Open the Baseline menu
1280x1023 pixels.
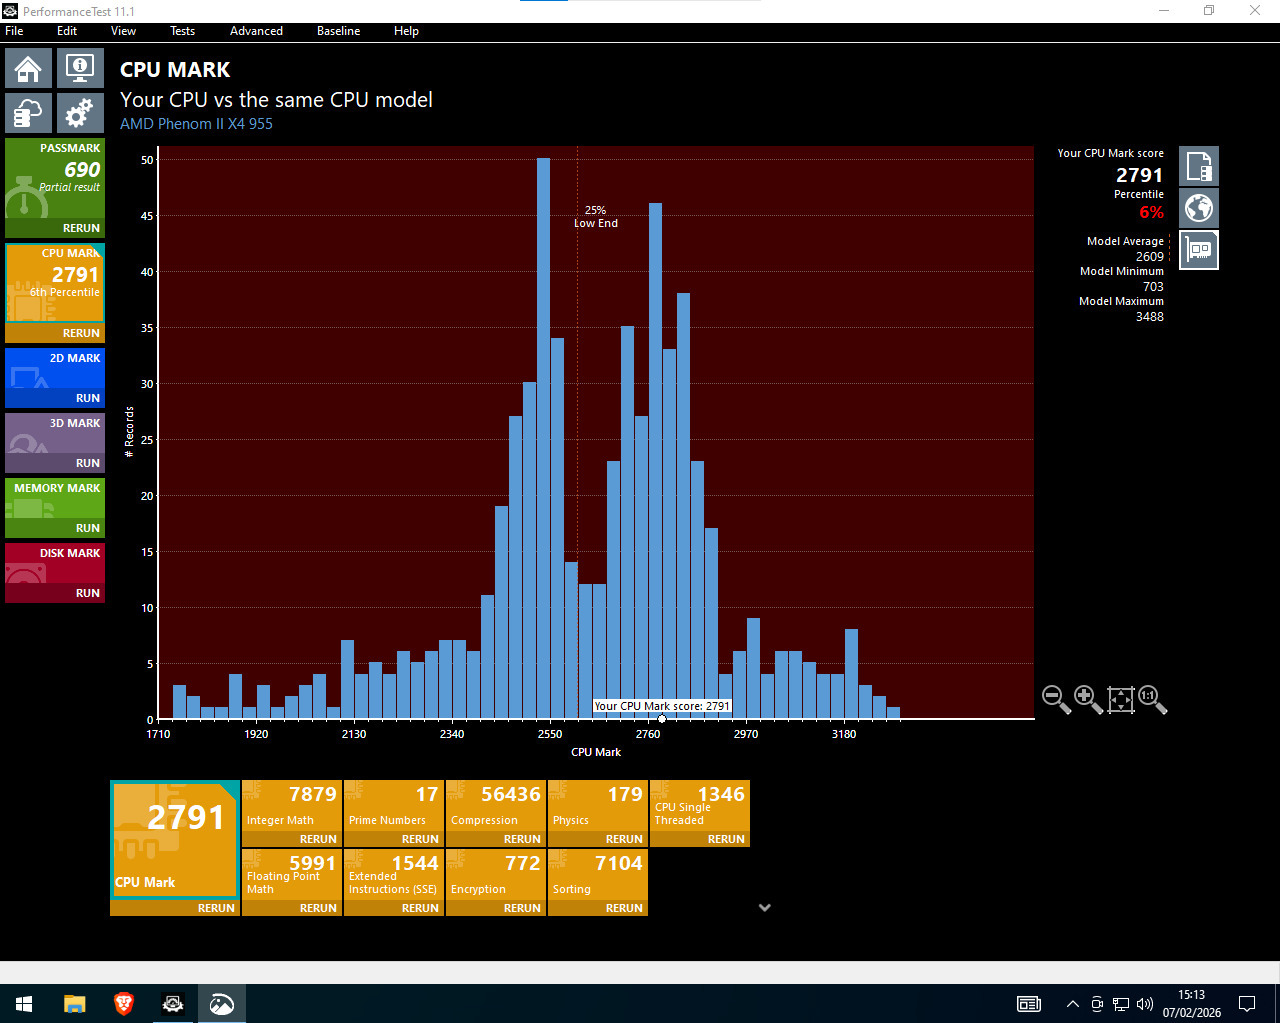pos(338,31)
